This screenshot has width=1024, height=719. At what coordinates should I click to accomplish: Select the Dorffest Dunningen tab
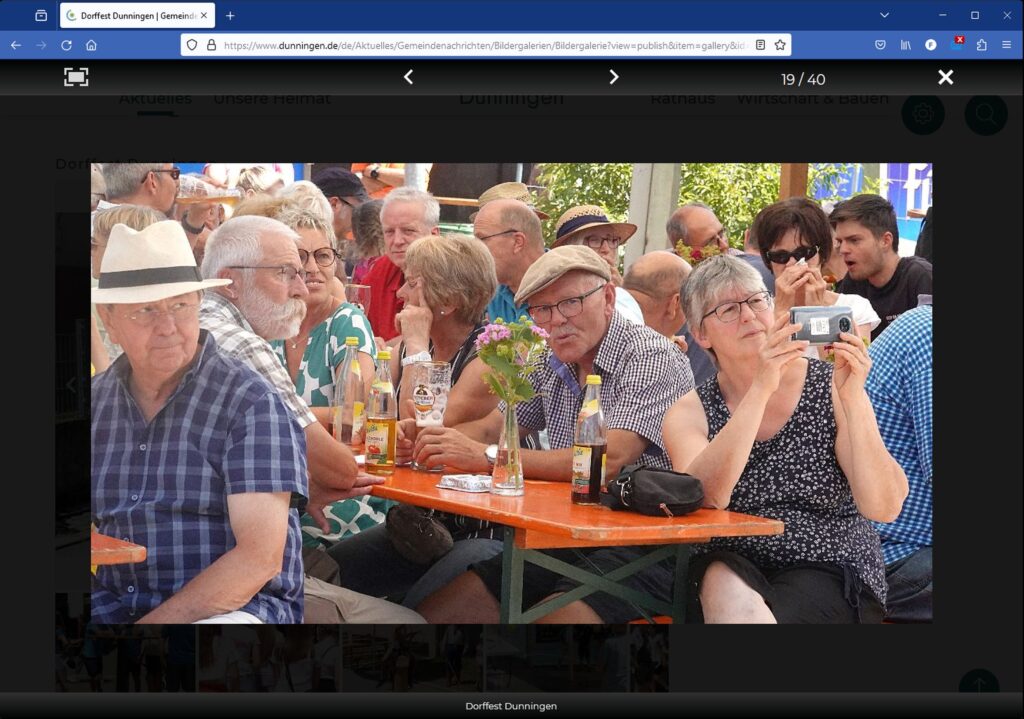(132, 16)
